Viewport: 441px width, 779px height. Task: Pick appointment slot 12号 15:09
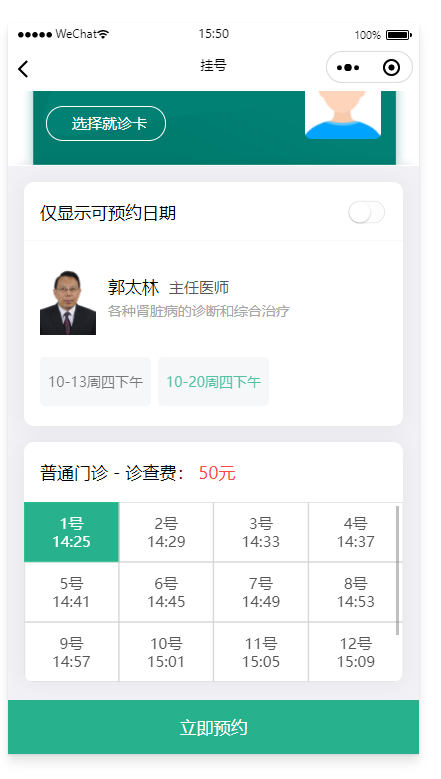[355, 652]
